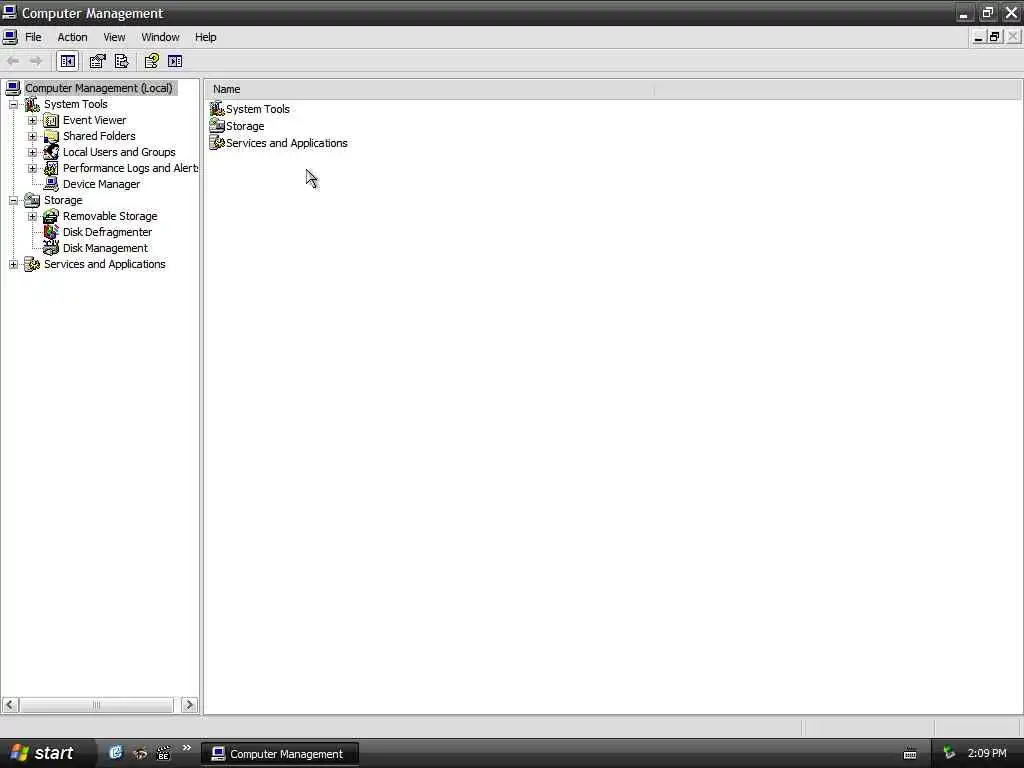Click the system clock showing 2:09 PM

point(987,754)
